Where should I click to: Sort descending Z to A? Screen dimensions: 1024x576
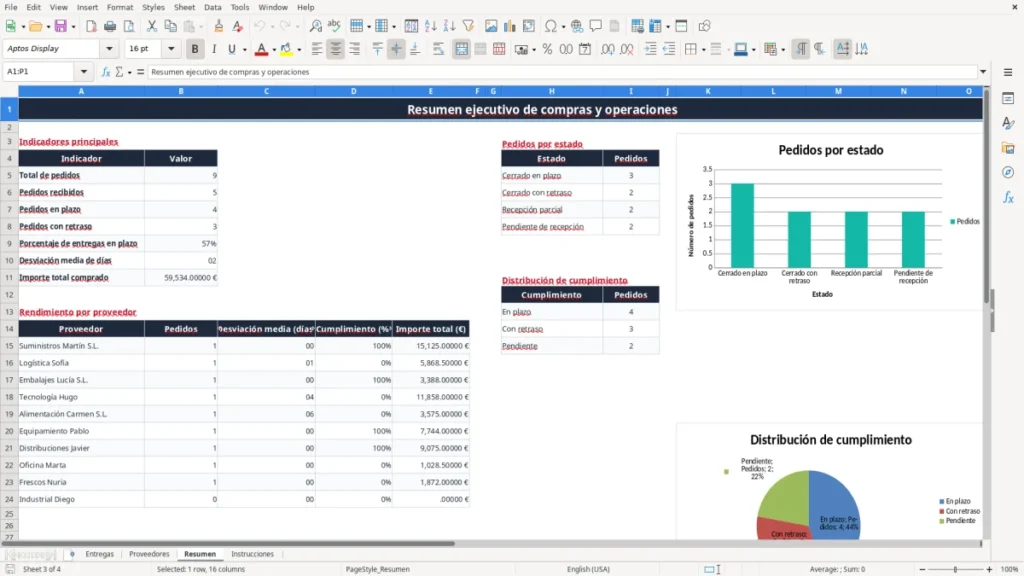[x=449, y=26]
